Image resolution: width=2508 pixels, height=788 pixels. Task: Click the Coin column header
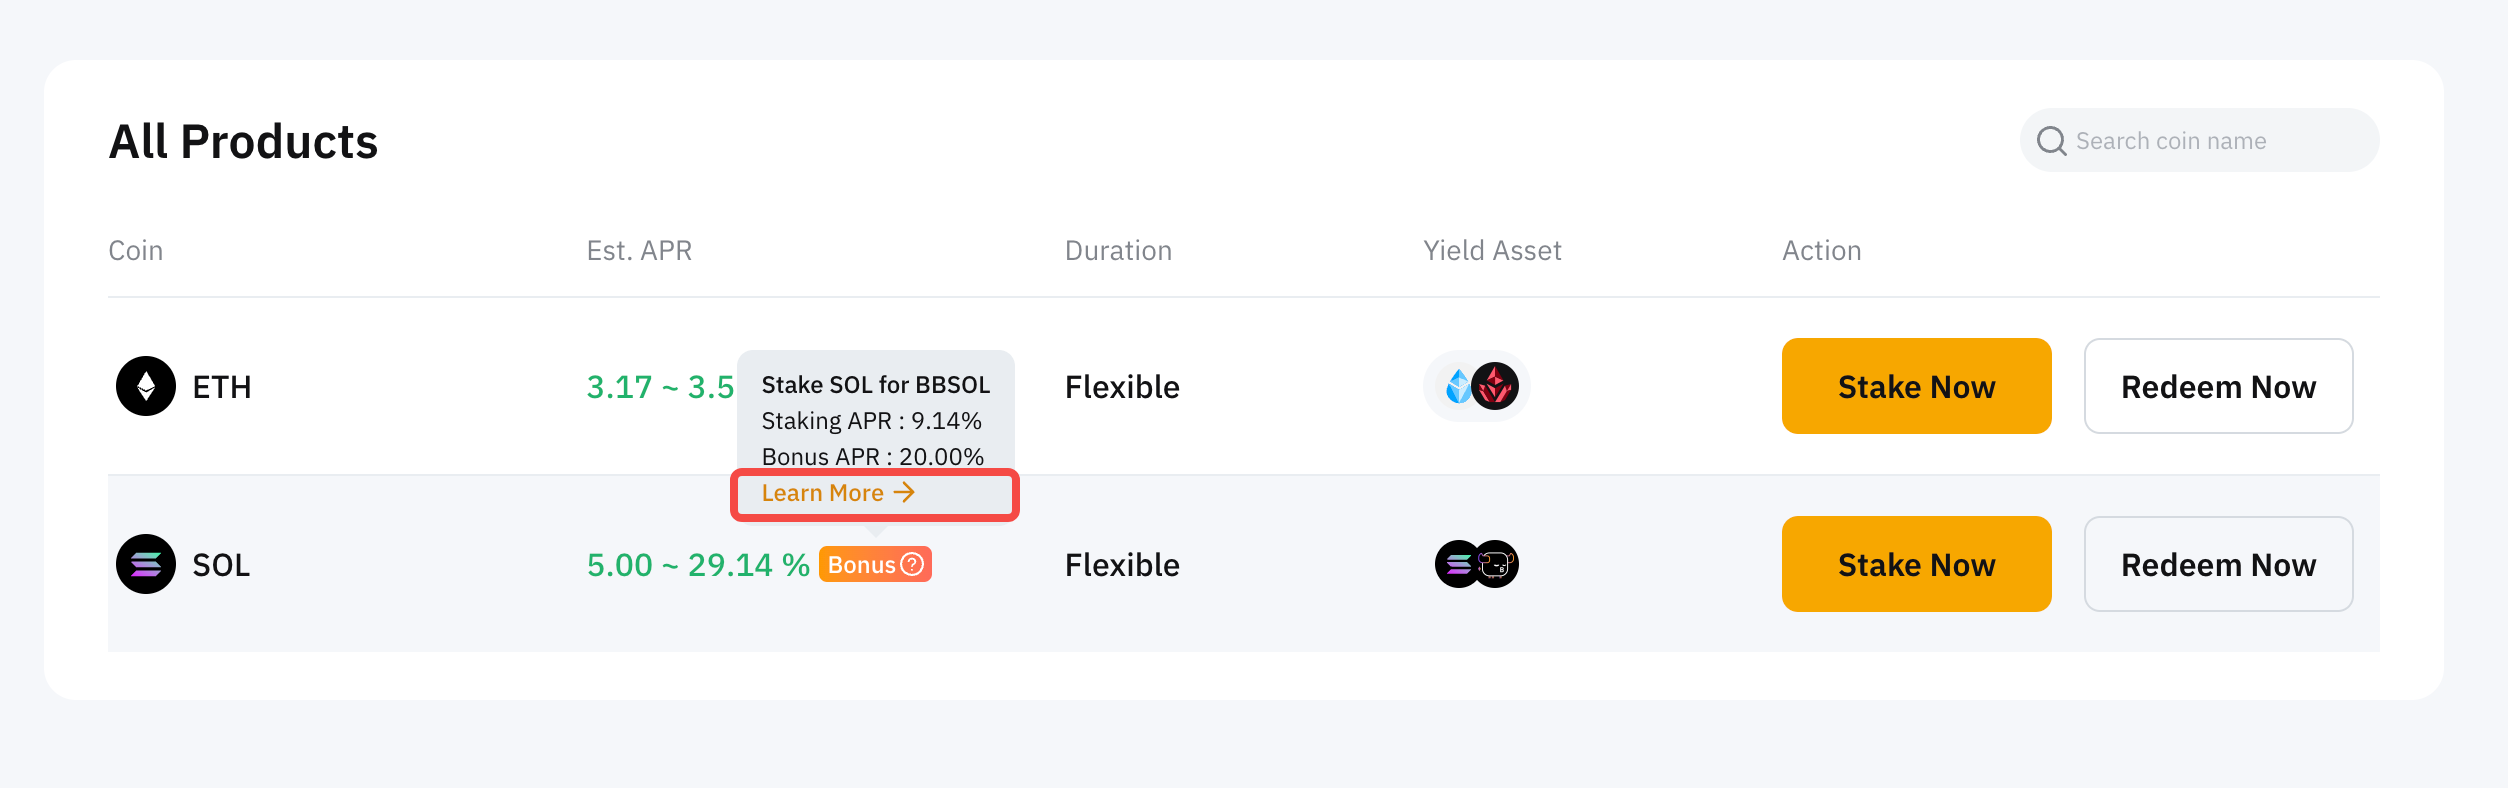point(135,250)
